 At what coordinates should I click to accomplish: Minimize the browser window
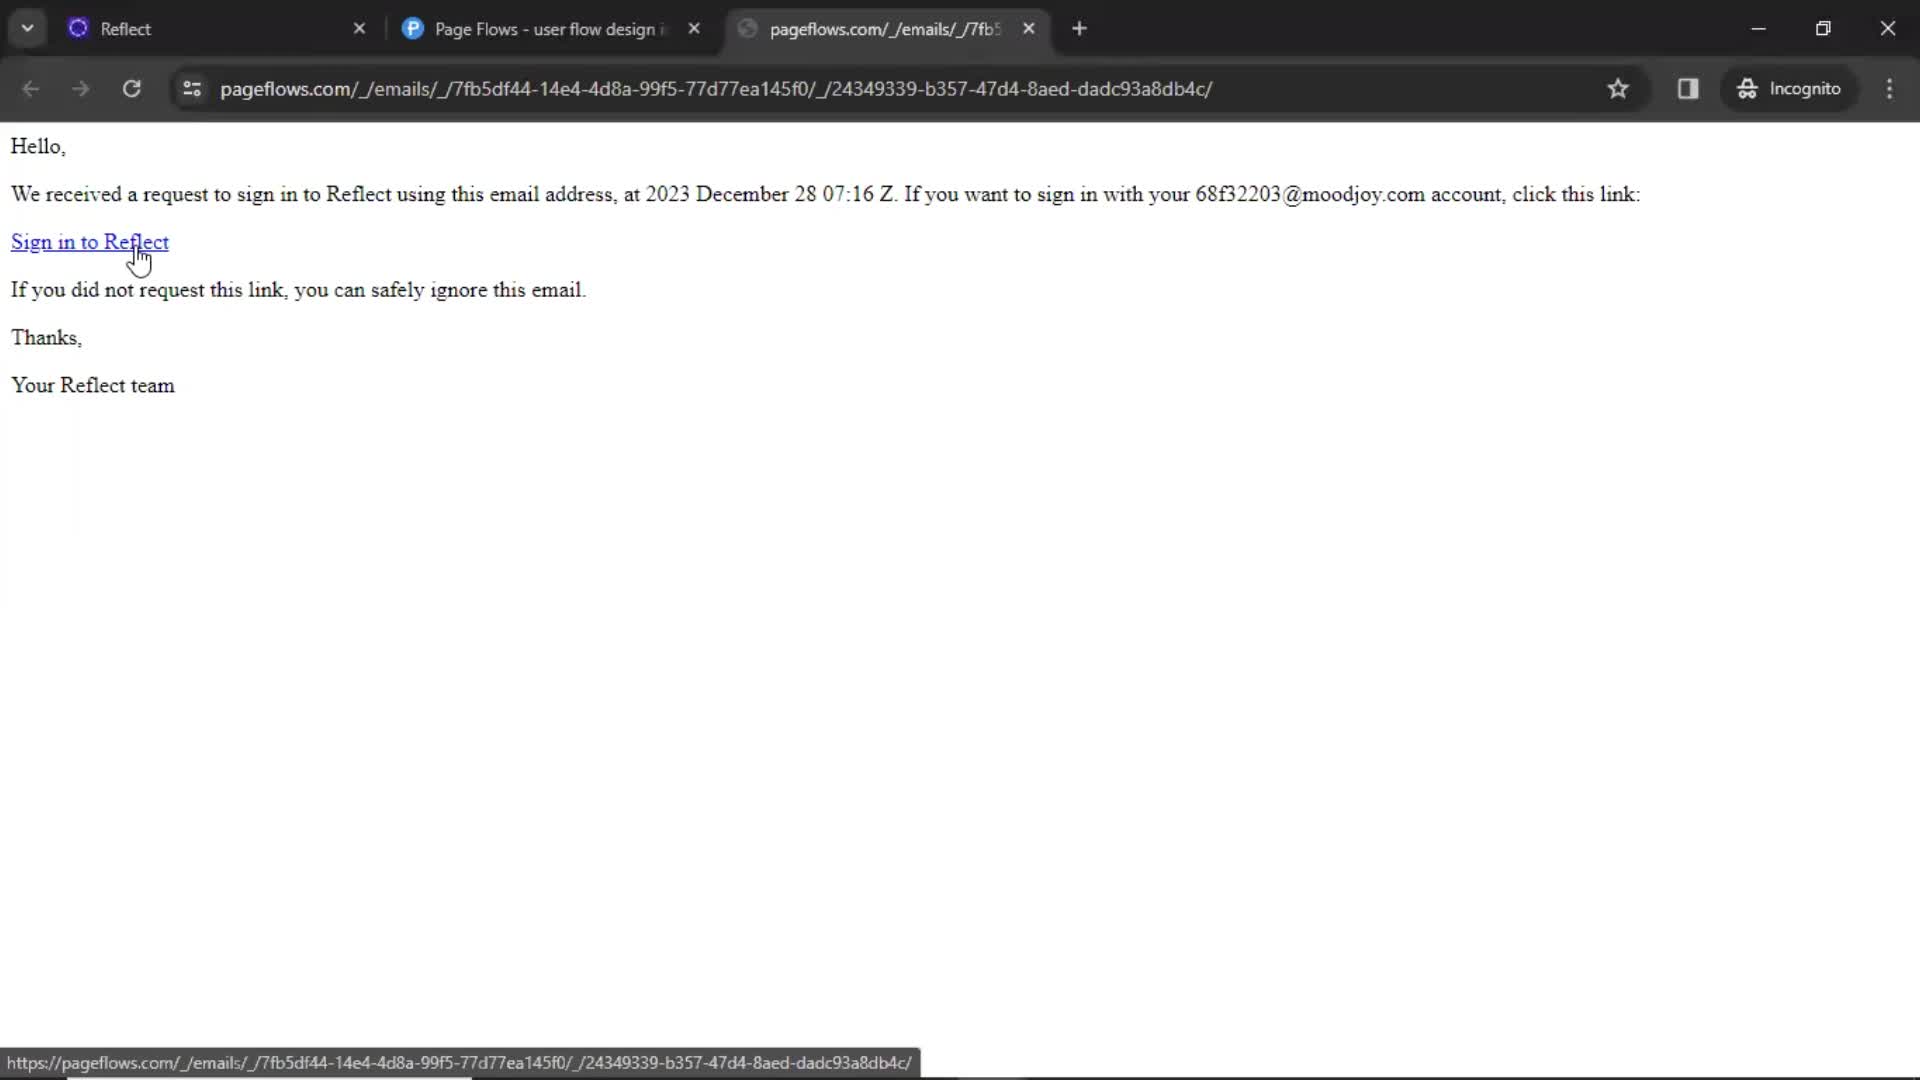tap(1758, 29)
